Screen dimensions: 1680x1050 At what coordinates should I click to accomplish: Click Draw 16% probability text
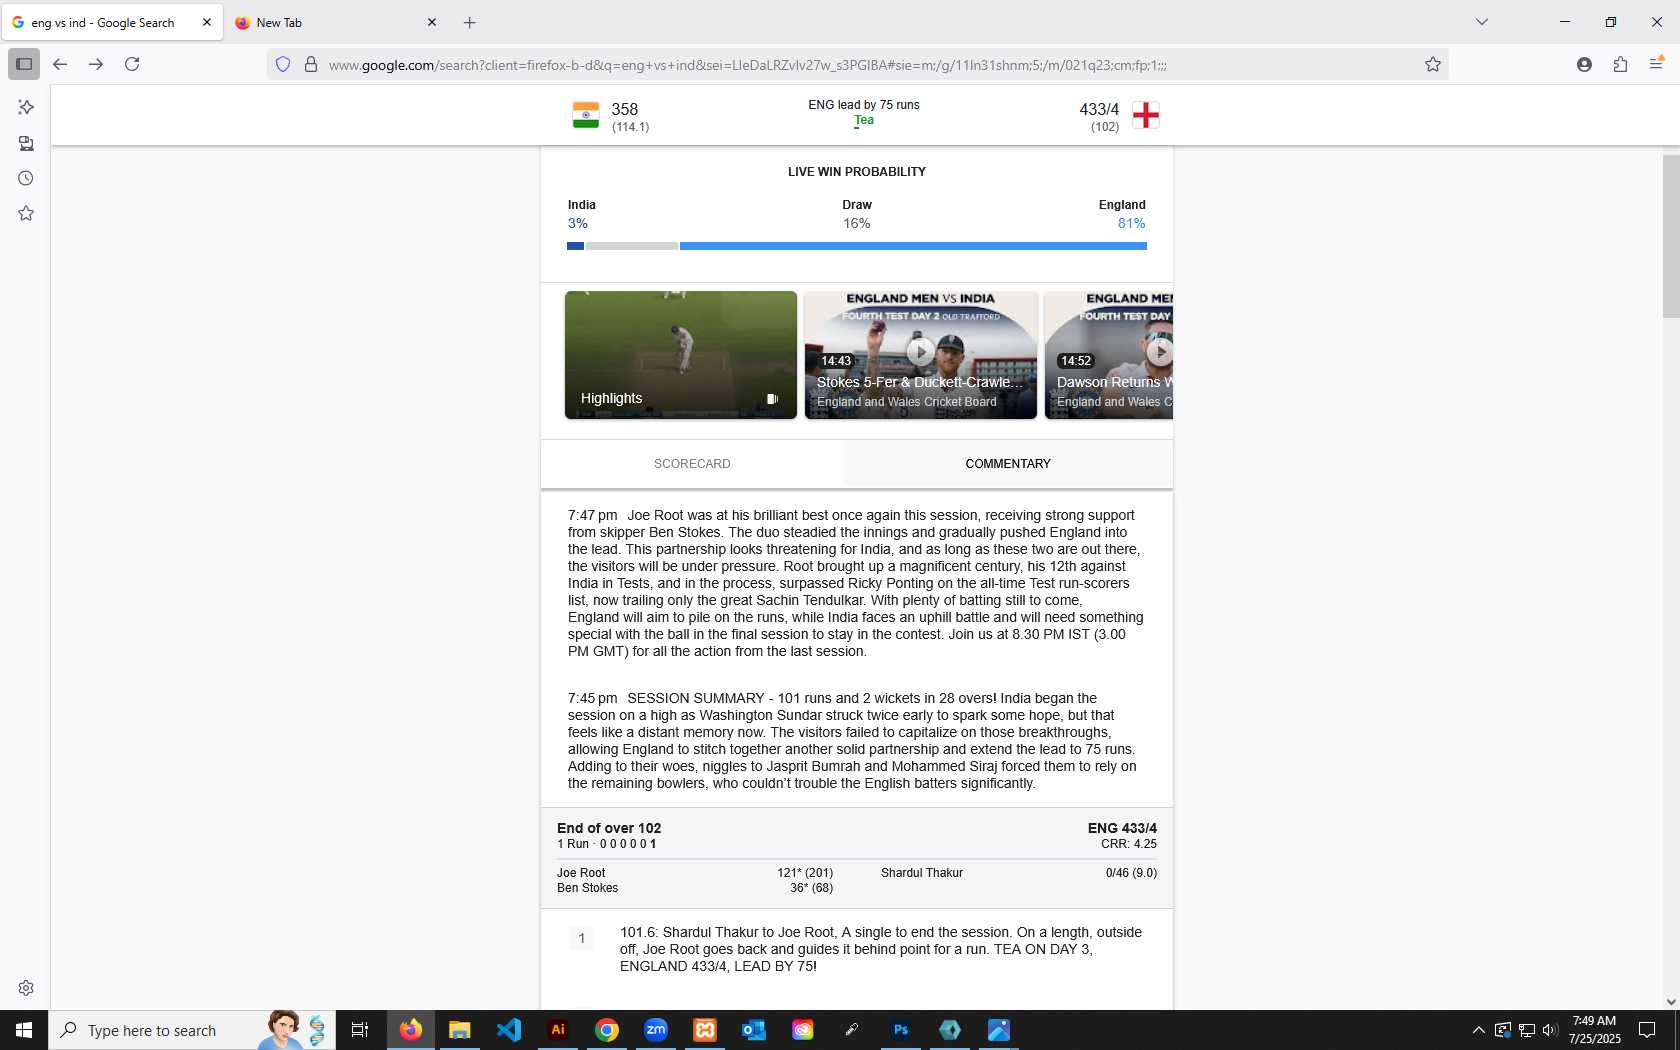coord(857,223)
